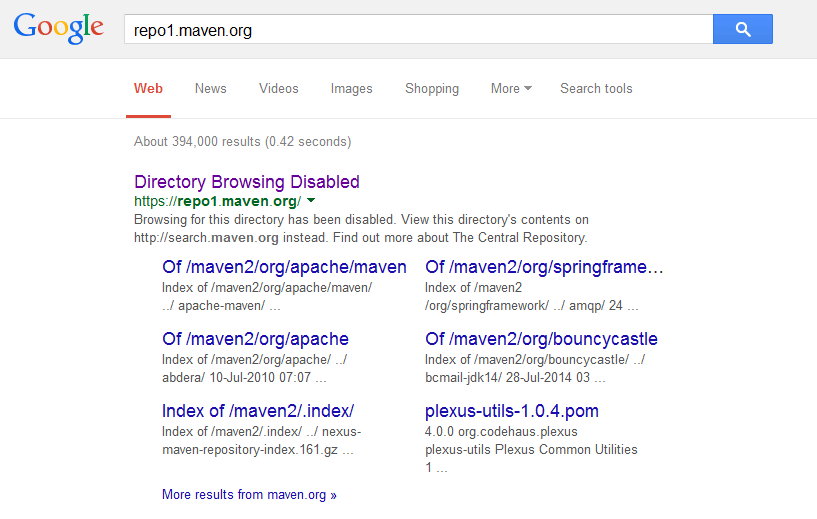Click snippet text 'Browsing for this directory has been disabled'
Viewport: 817px width, 519px height.
click(264, 219)
